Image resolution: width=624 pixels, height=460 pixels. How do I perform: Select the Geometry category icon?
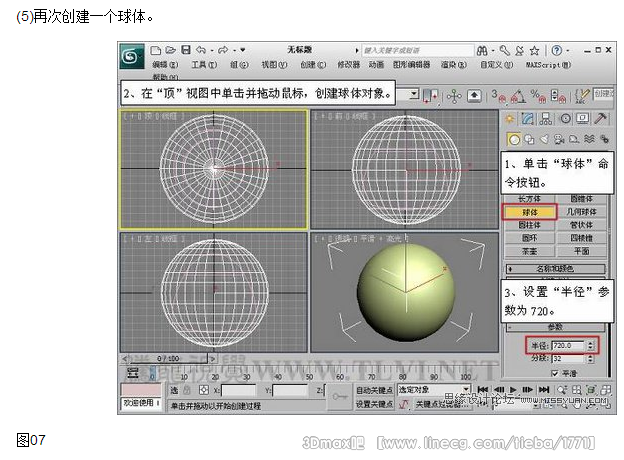coord(514,139)
